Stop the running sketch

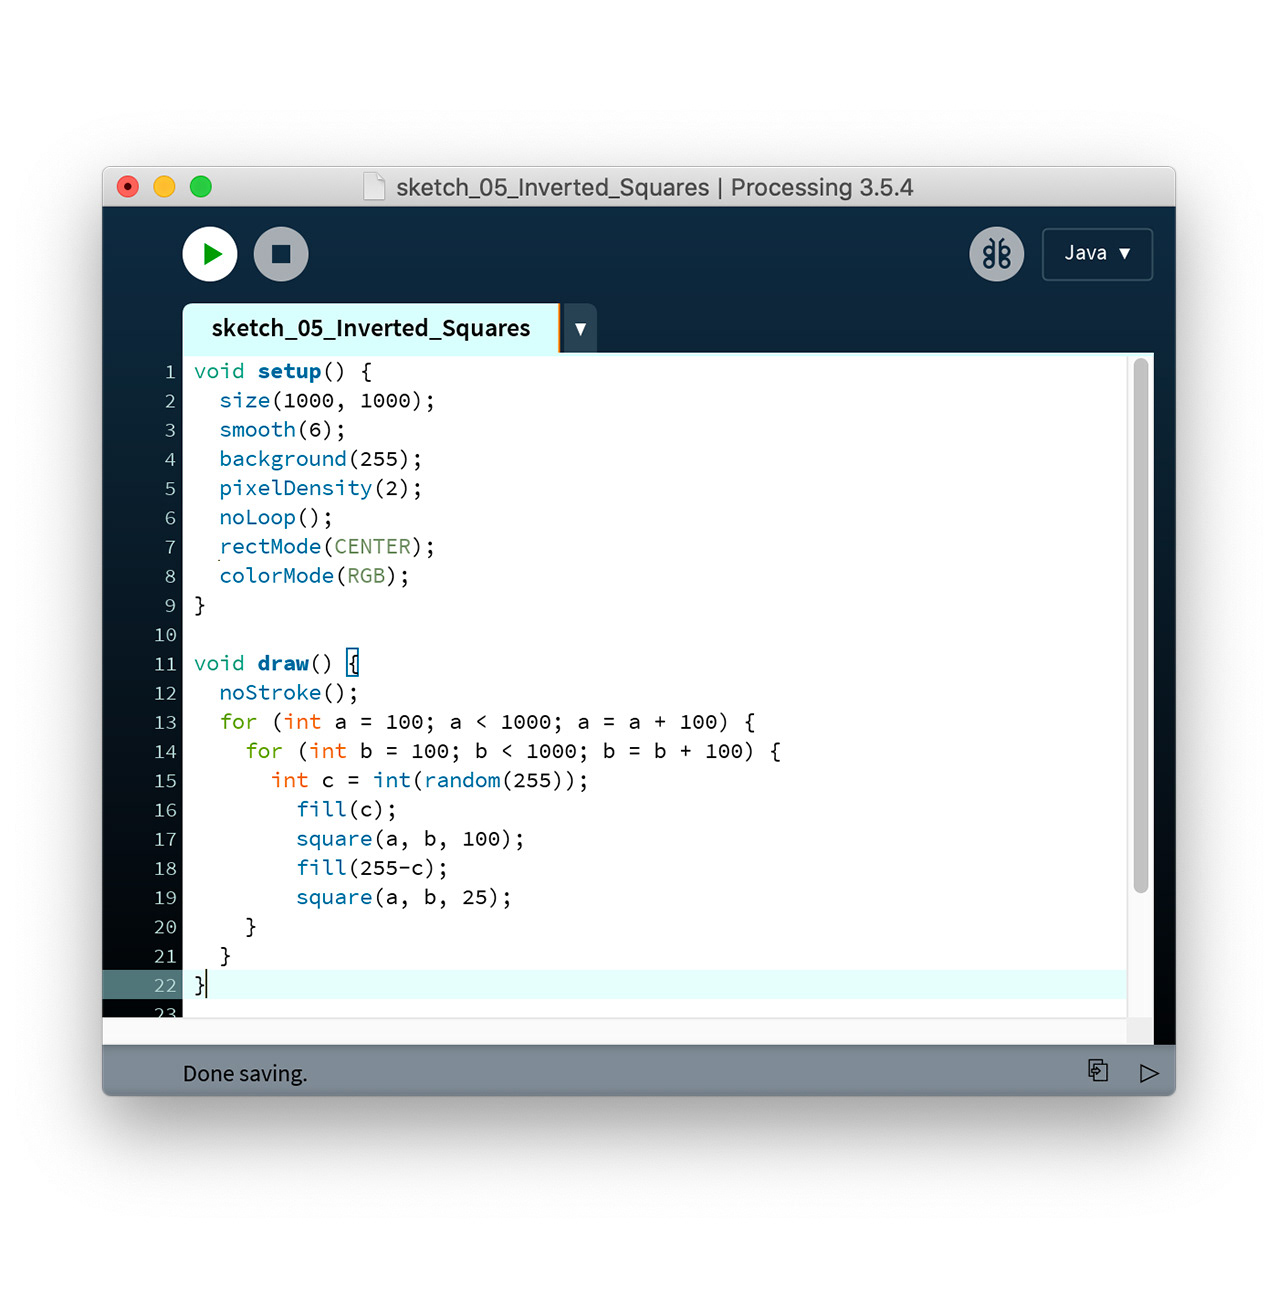281,254
